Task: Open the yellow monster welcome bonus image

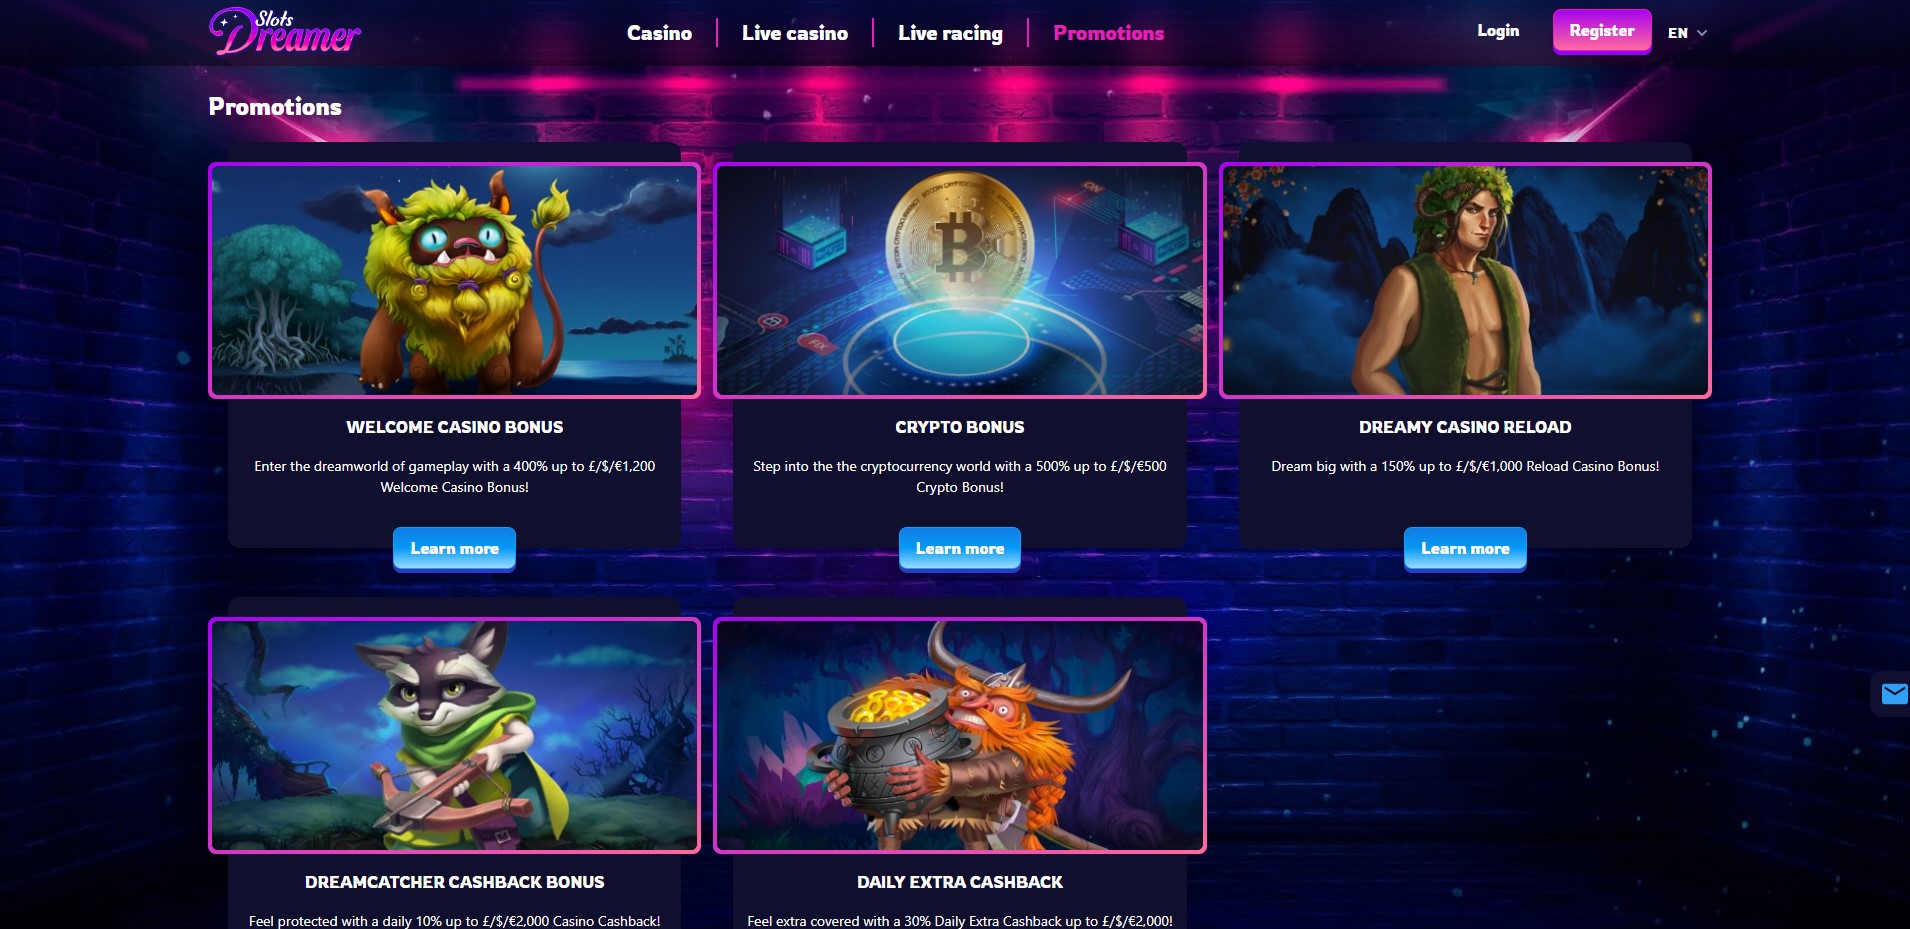Action: coord(454,280)
